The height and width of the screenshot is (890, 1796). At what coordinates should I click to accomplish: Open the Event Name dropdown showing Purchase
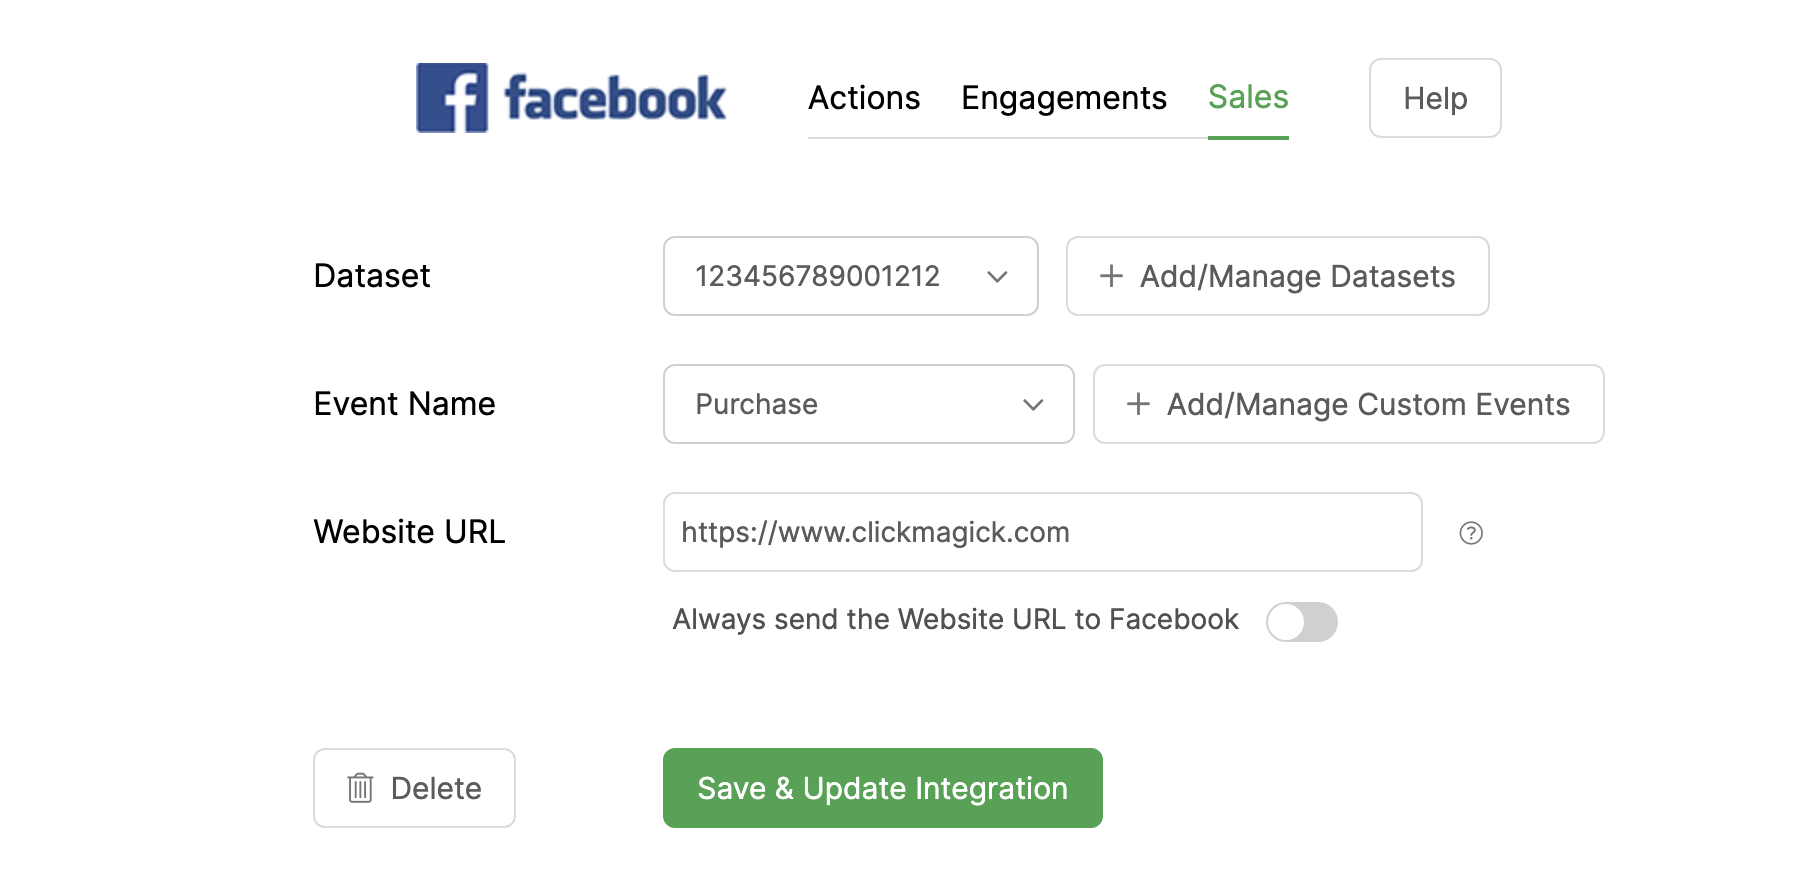pos(867,404)
